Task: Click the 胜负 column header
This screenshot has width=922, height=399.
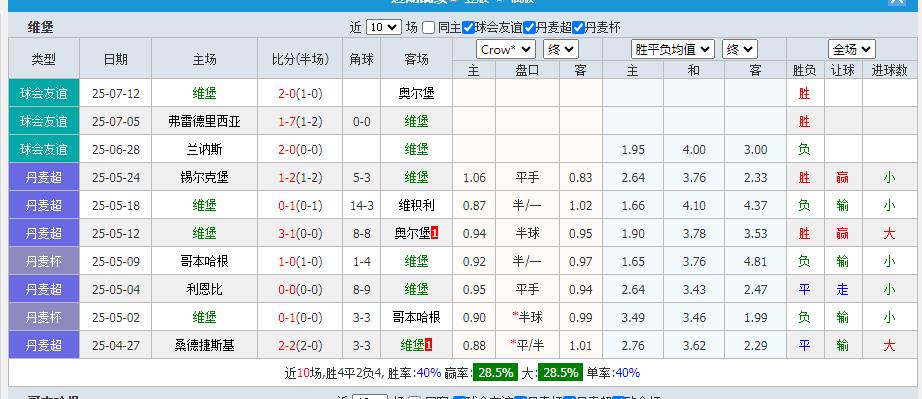Action: point(804,71)
